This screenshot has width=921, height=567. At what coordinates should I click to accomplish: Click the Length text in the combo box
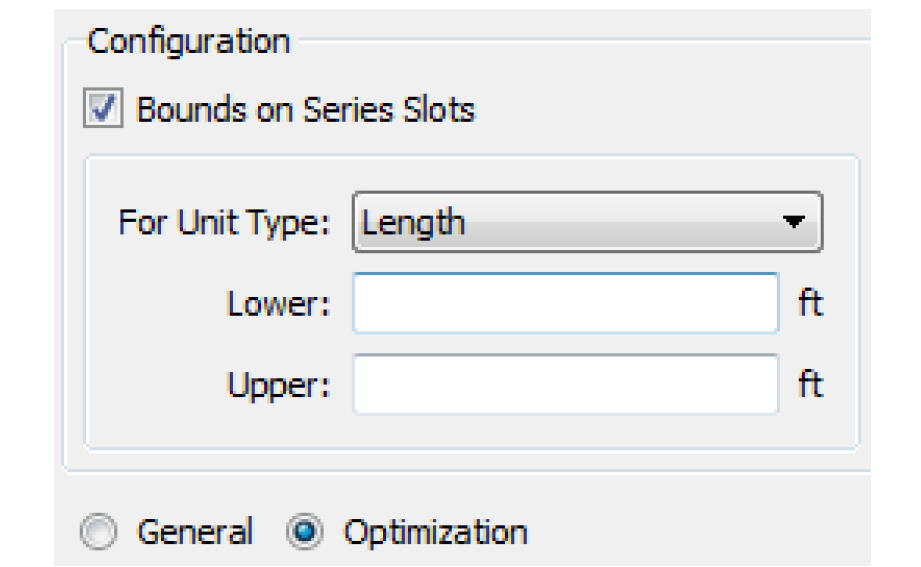point(414,222)
